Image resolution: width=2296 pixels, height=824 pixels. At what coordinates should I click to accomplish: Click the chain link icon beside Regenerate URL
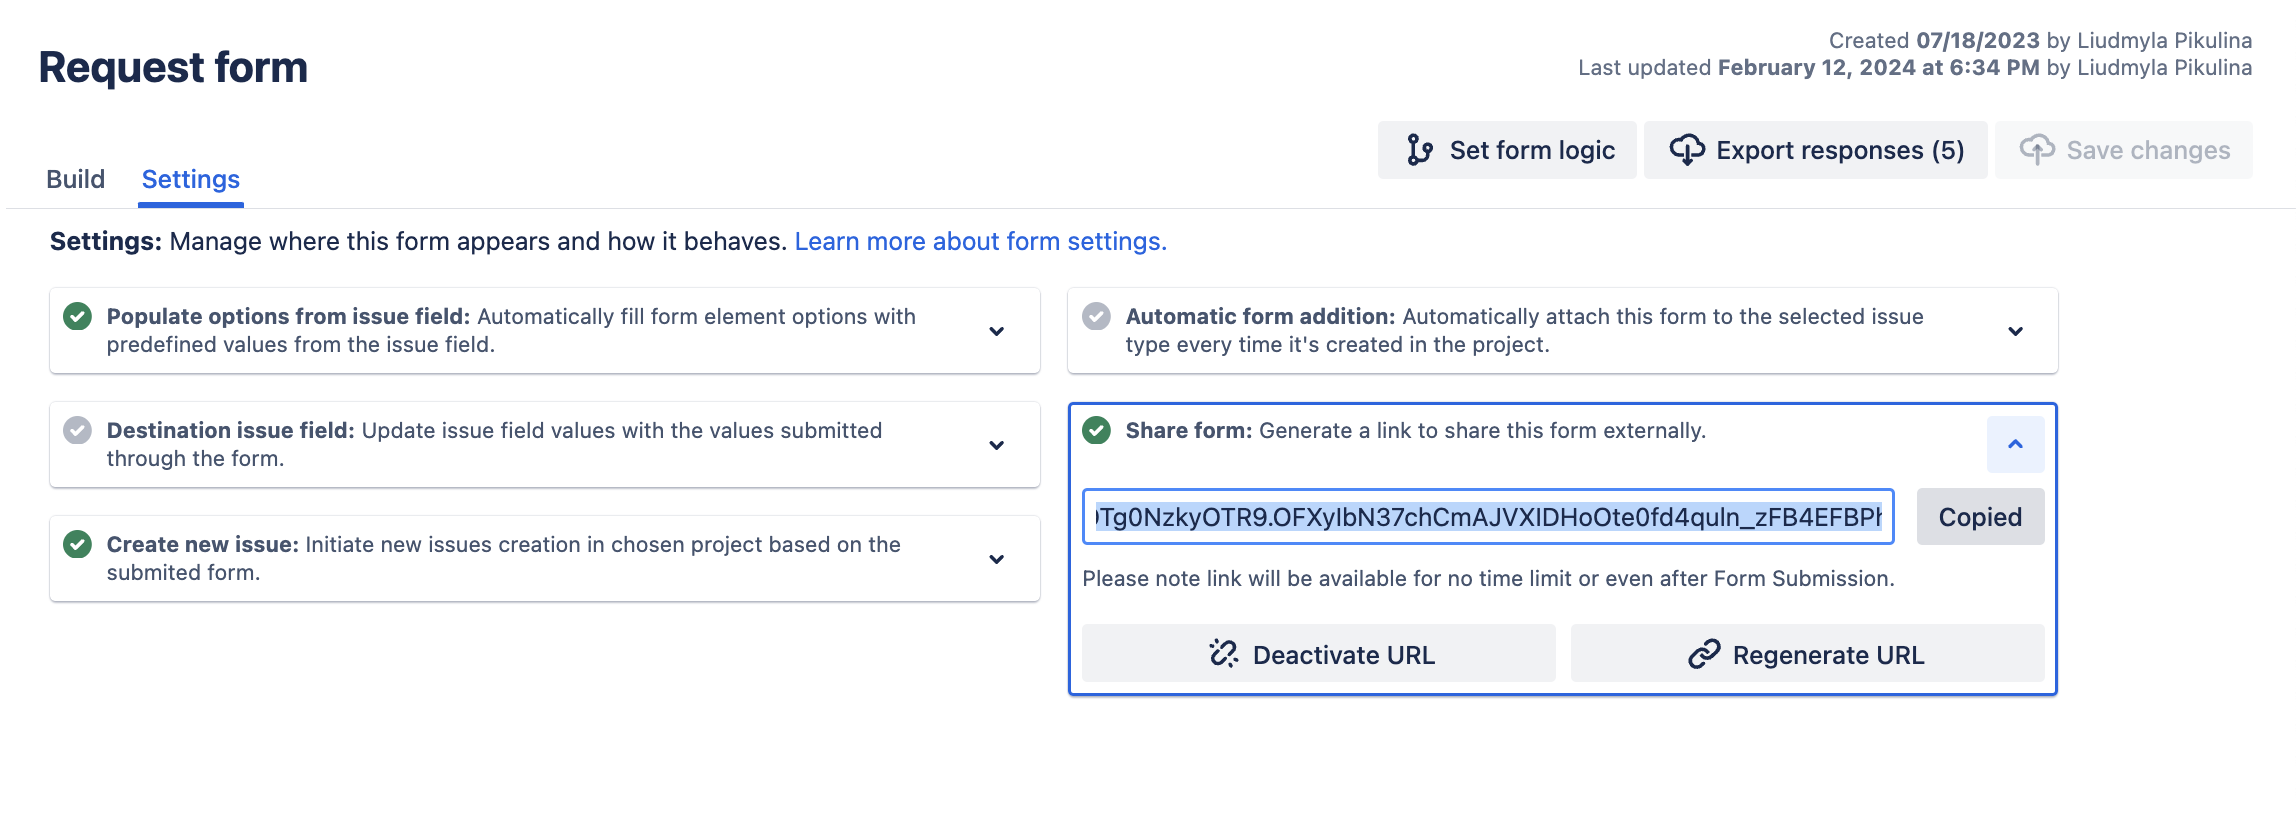click(1704, 654)
